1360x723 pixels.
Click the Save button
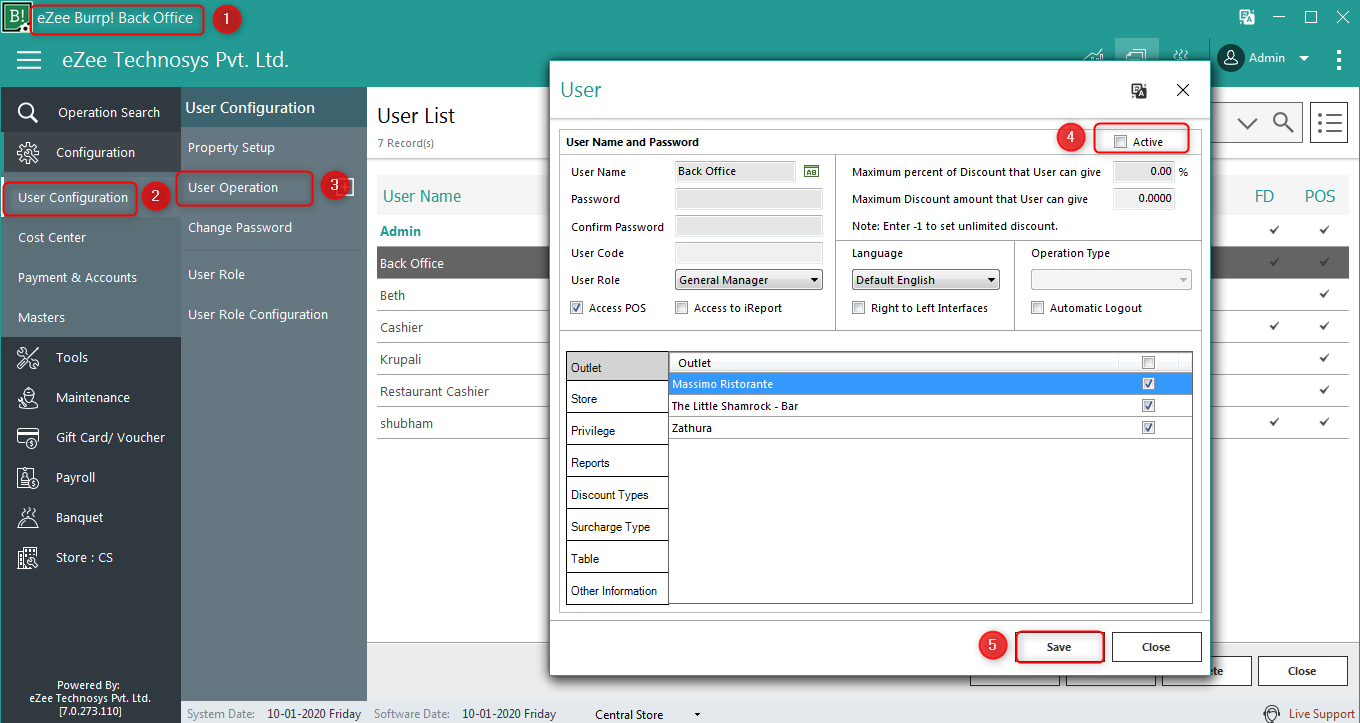point(1059,647)
